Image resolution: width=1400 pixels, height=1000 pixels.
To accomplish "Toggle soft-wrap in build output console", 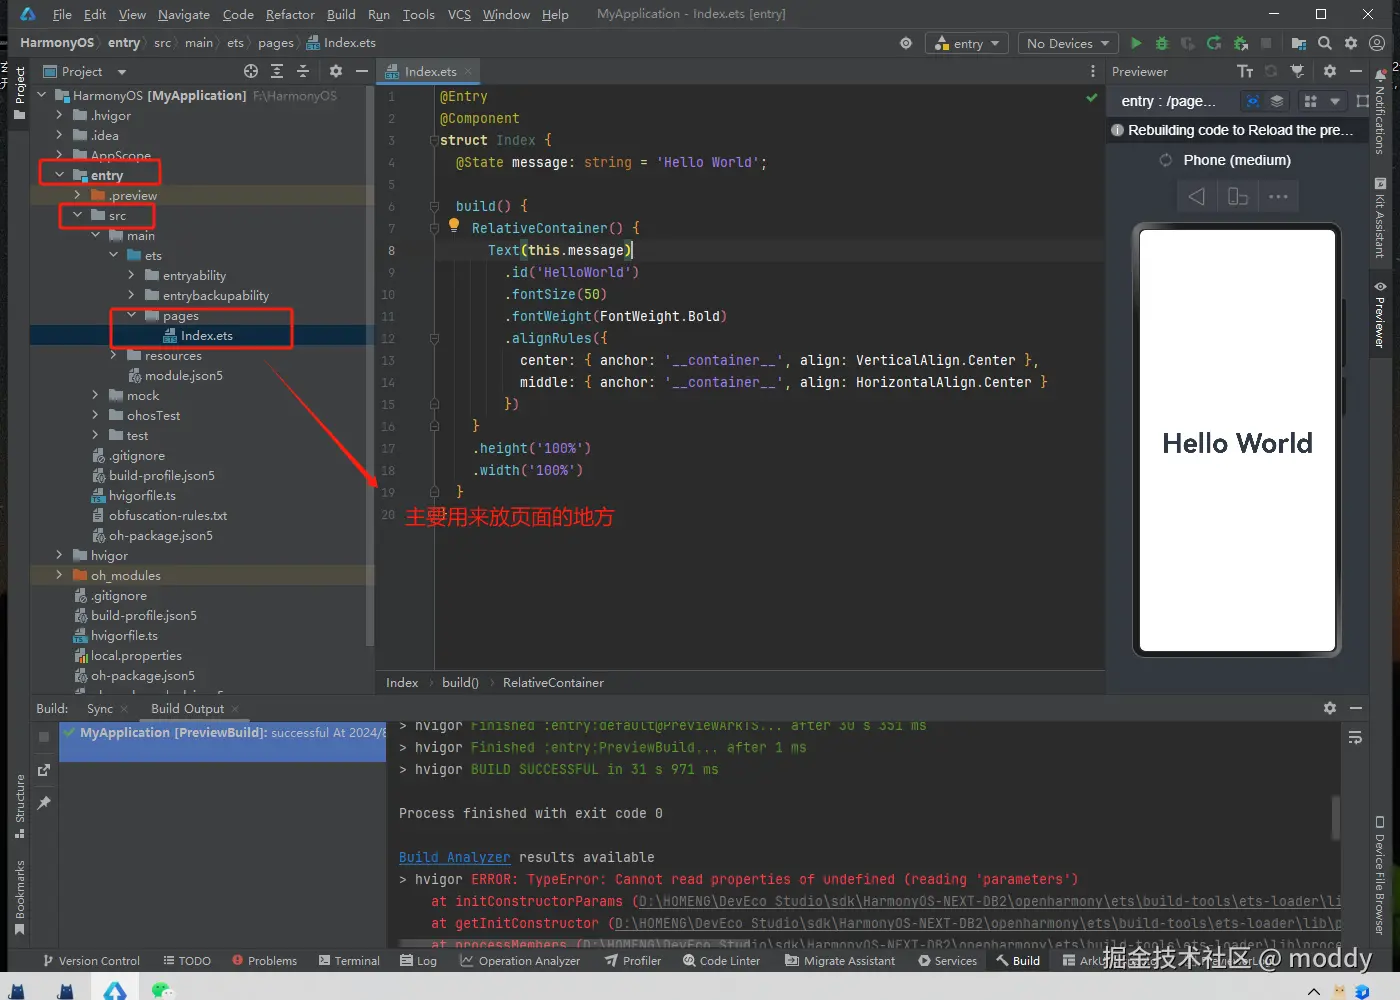I will (x=1355, y=738).
